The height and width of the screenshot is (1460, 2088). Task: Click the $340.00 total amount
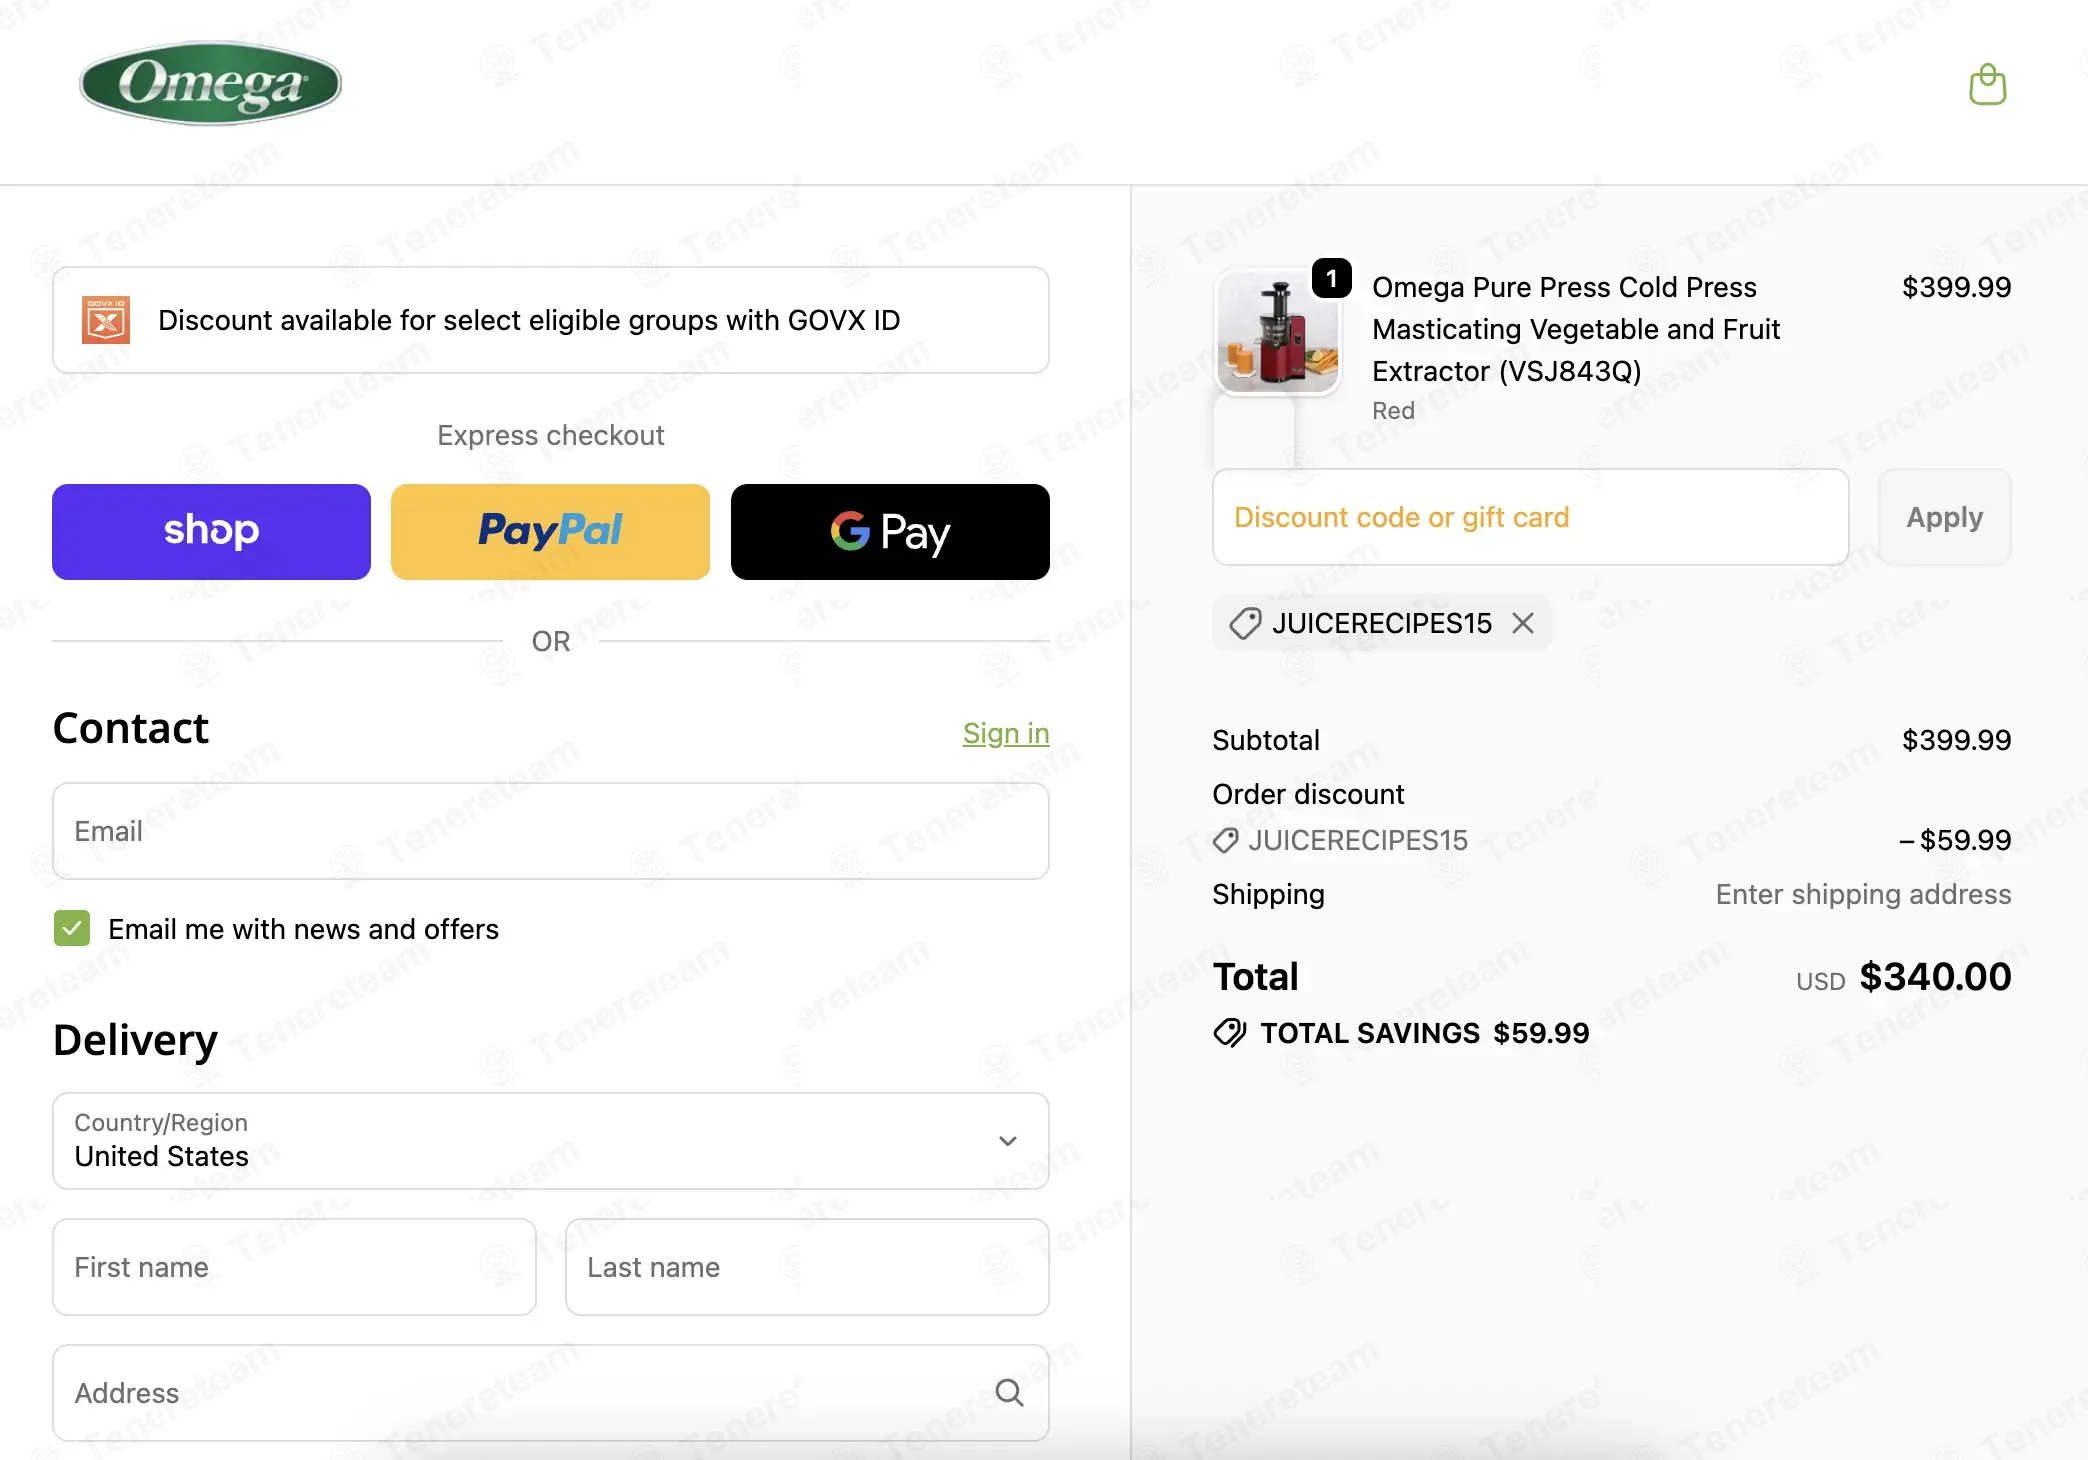(x=1935, y=977)
